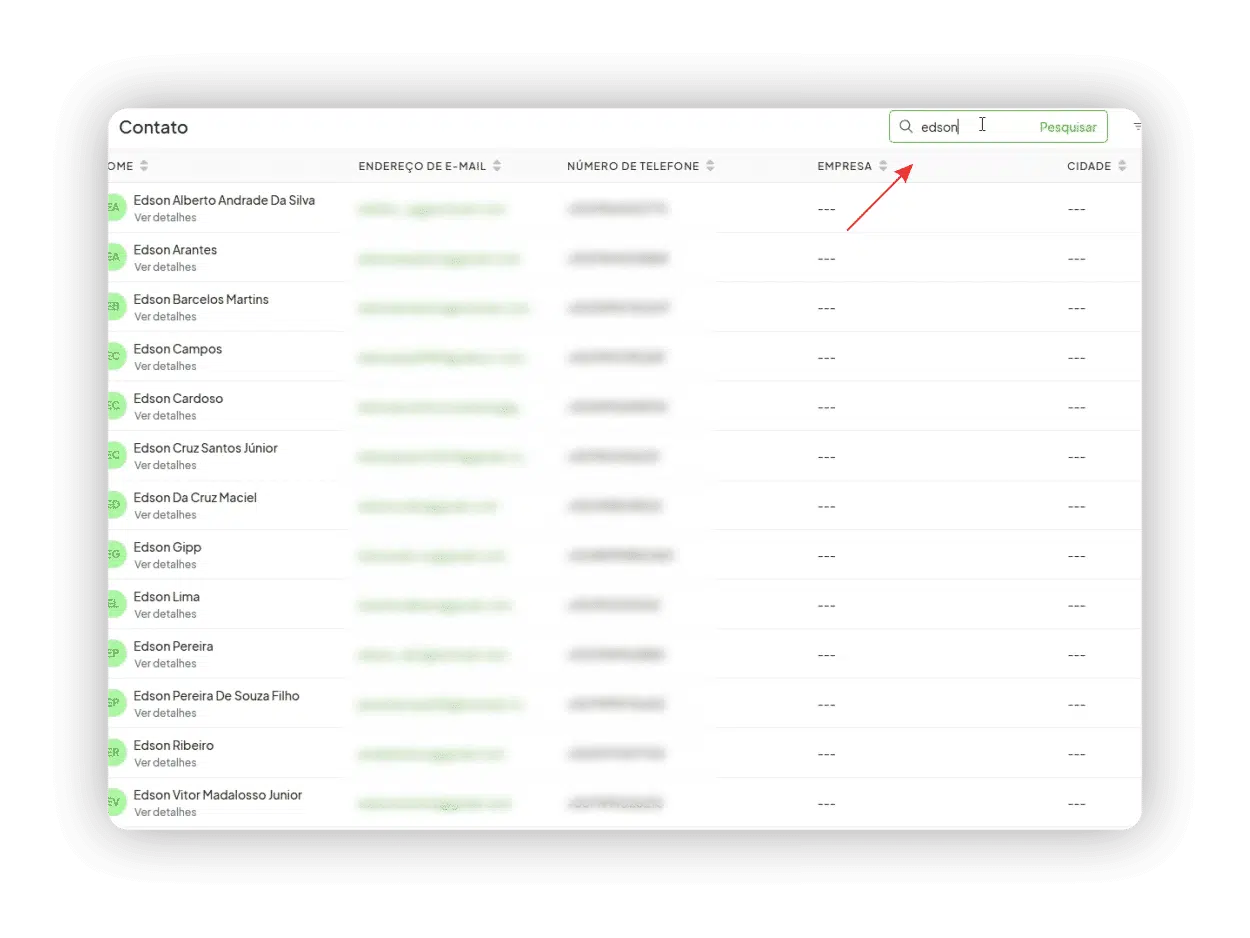1250x938 pixels.
Task: Open Ver detalhes for Edson Gipp
Action: 165,564
